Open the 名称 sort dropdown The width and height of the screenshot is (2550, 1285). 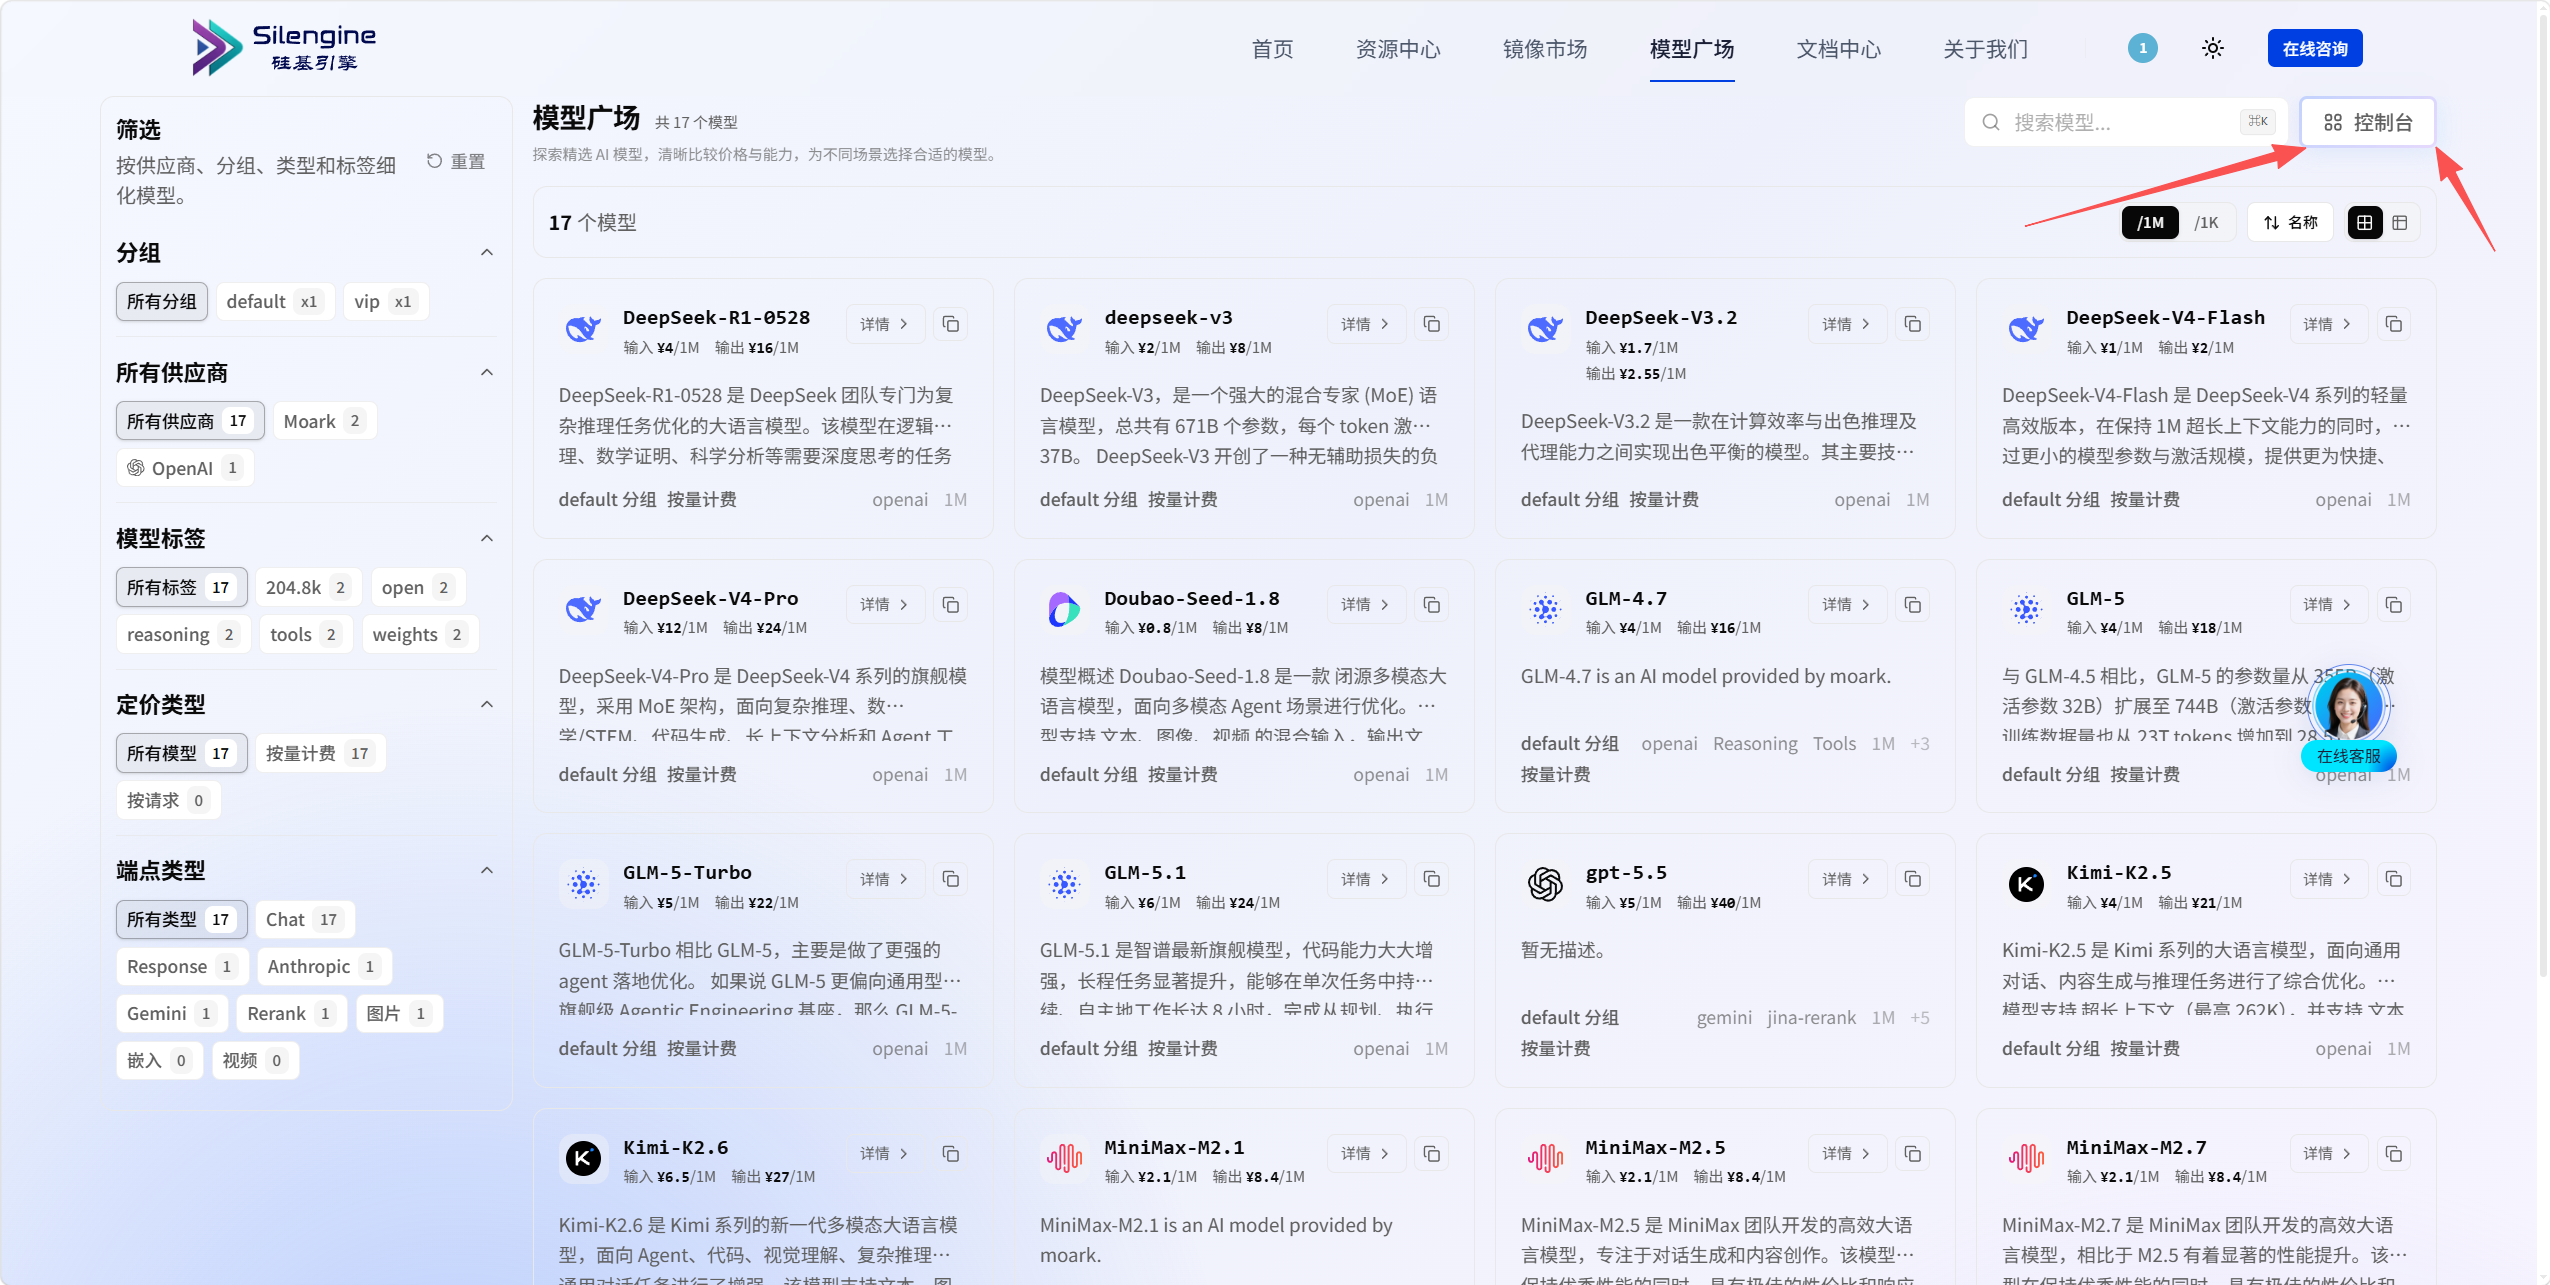[2290, 222]
